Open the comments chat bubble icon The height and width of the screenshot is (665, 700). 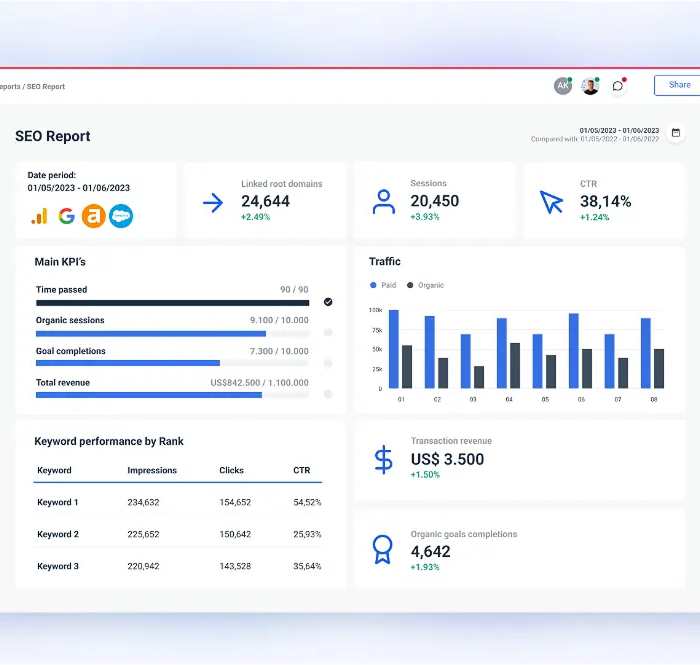click(618, 86)
